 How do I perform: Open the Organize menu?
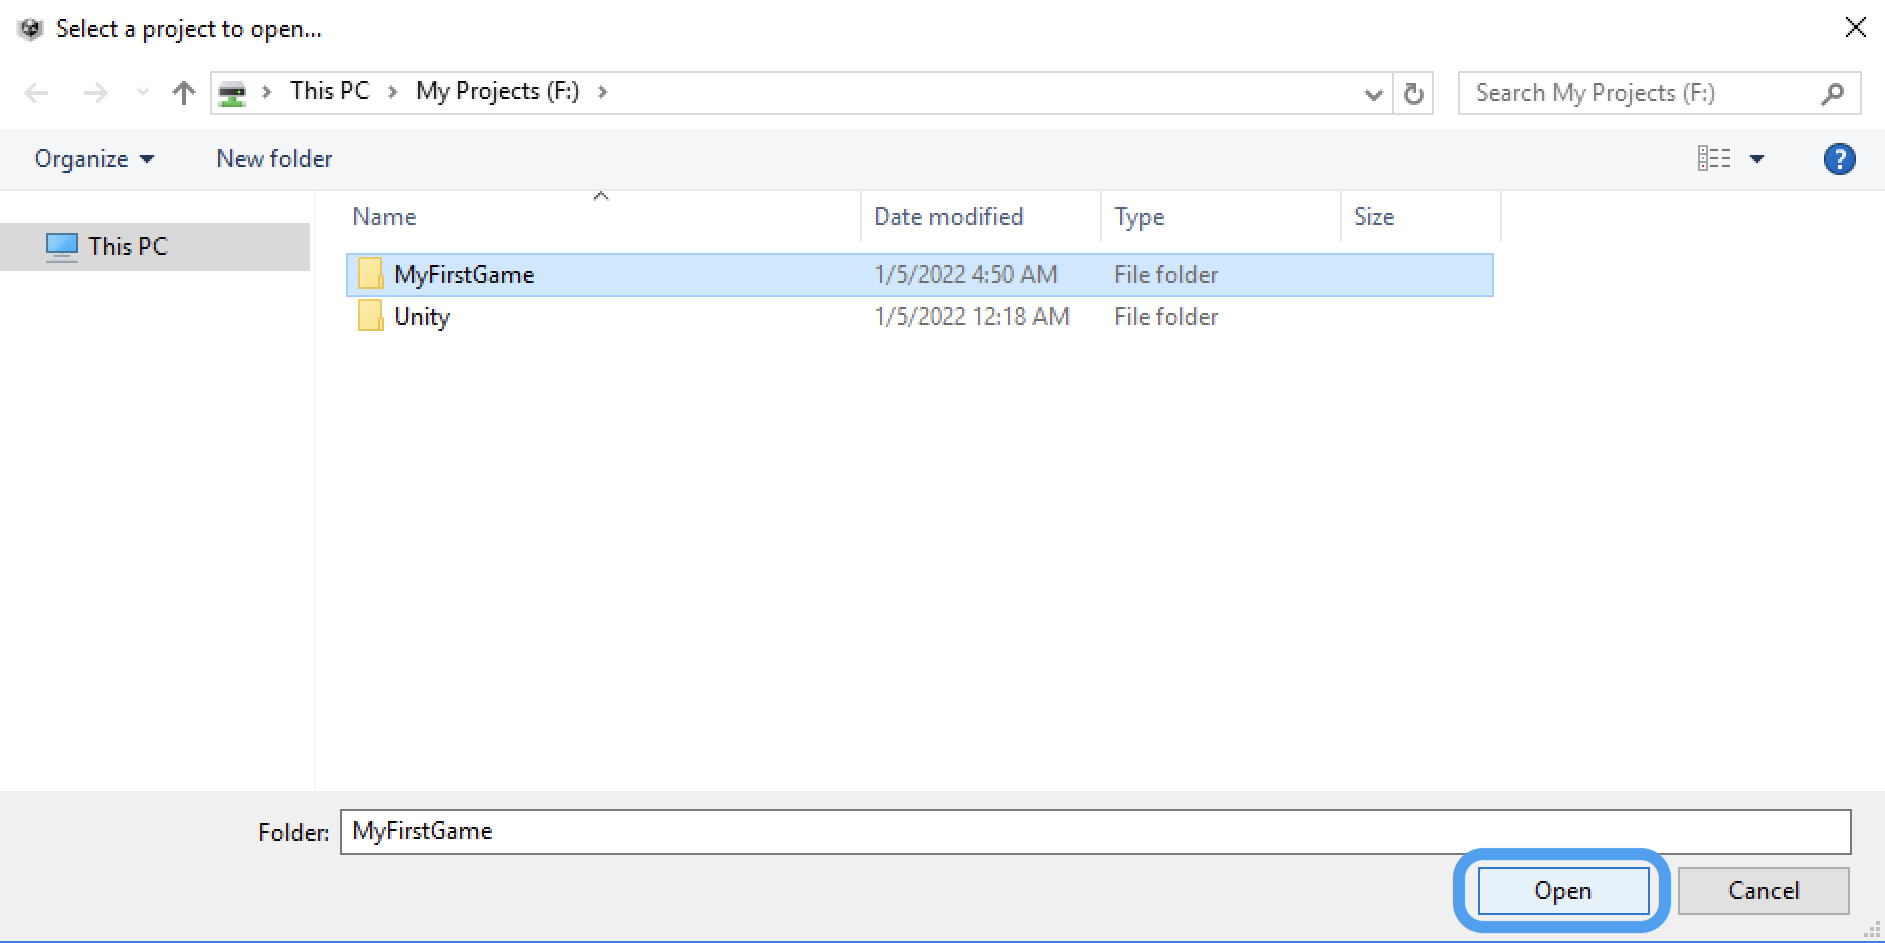pyautogui.click(x=94, y=159)
